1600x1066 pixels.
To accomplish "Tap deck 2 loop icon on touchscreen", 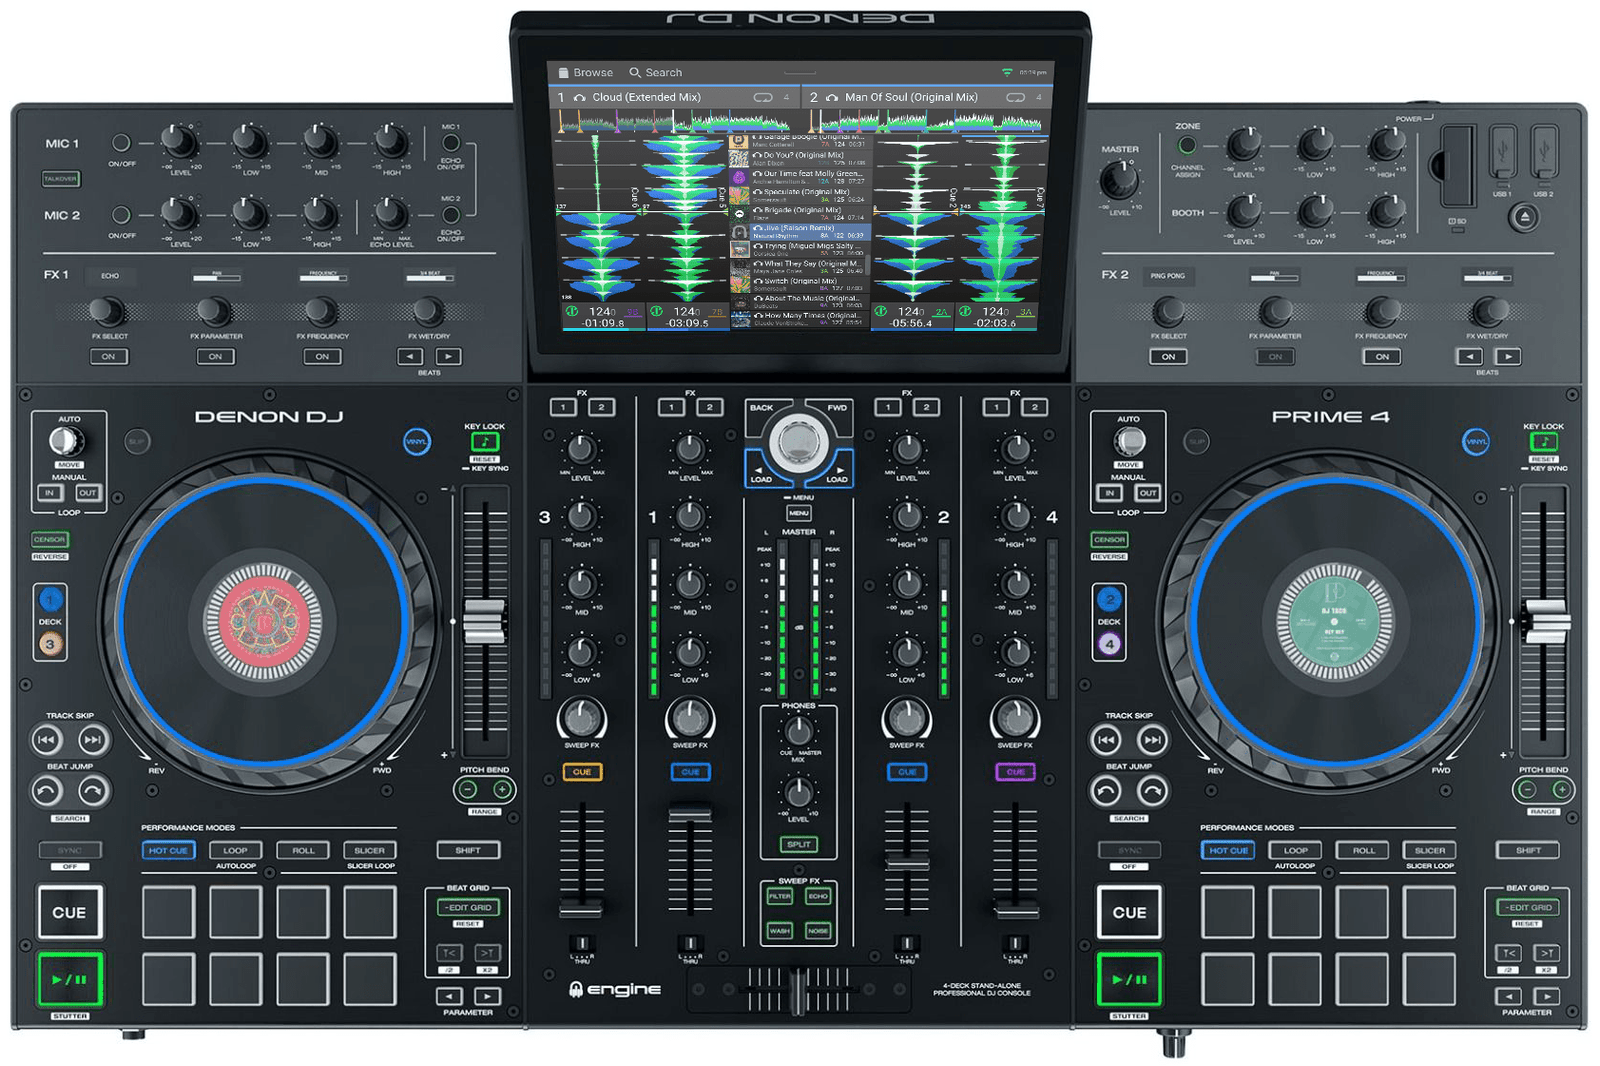I will [1016, 98].
